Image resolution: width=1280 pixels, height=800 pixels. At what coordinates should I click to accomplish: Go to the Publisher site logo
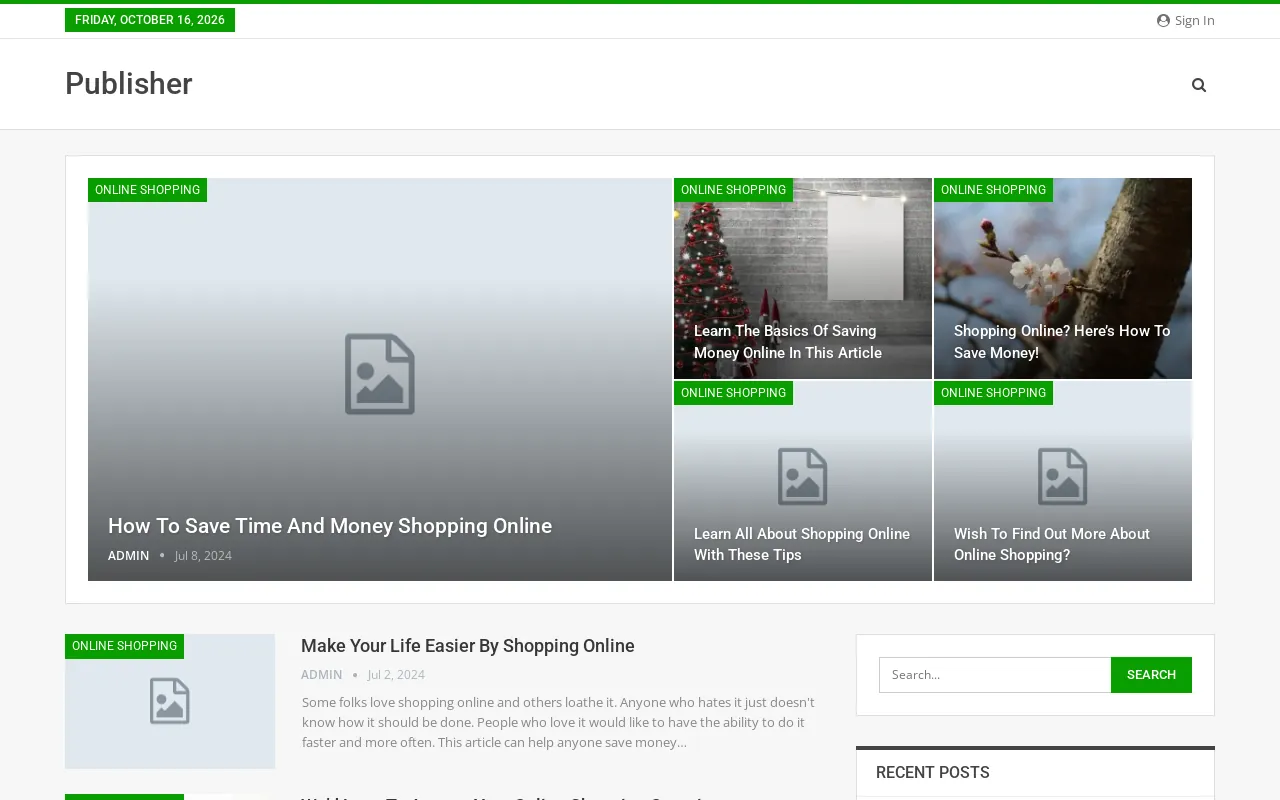coord(129,84)
